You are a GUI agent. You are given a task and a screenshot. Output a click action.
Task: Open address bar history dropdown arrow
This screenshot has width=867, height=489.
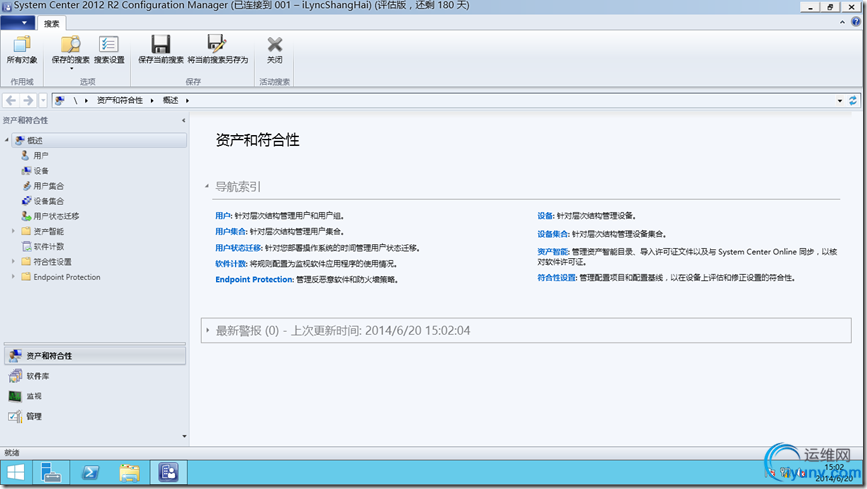tap(839, 101)
